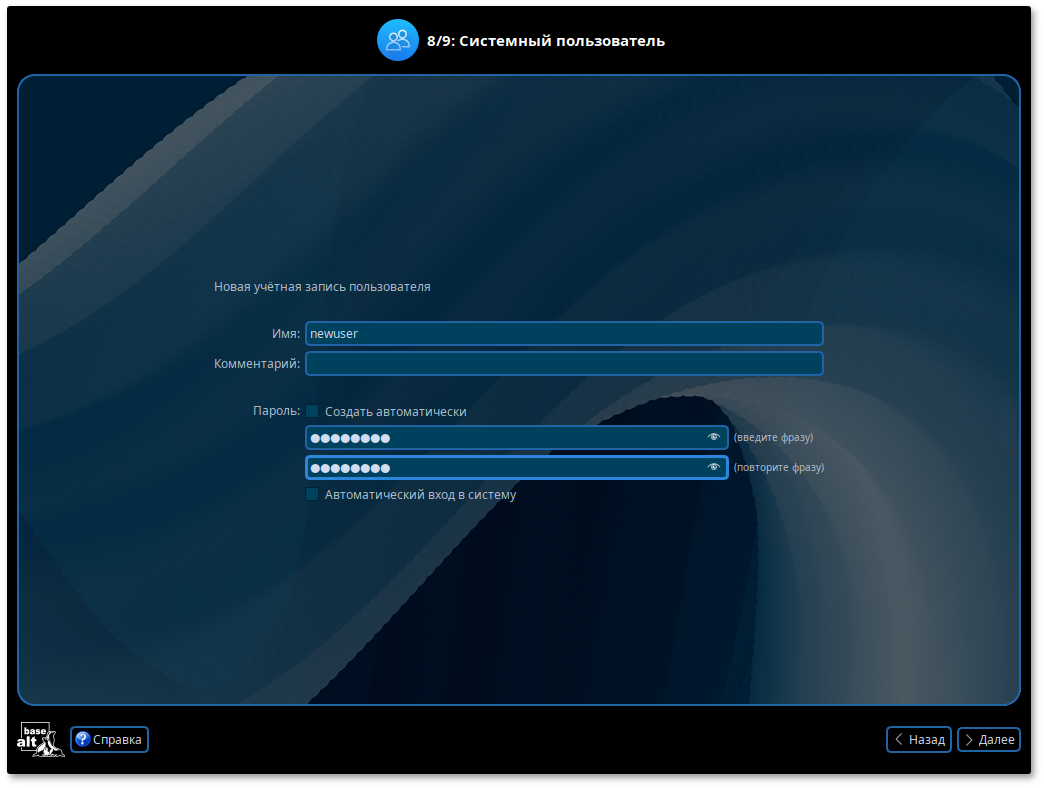Click the blue question mark icon beside Справка

[x=82, y=740]
